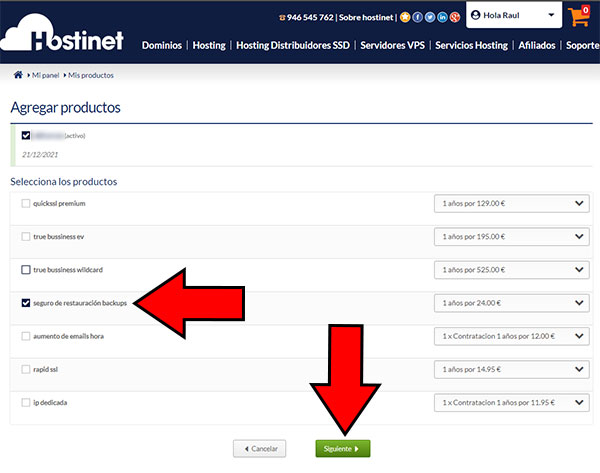Image resolution: width=600 pixels, height=473 pixels.
Task: Click the orange star icon
Action: [405, 17]
